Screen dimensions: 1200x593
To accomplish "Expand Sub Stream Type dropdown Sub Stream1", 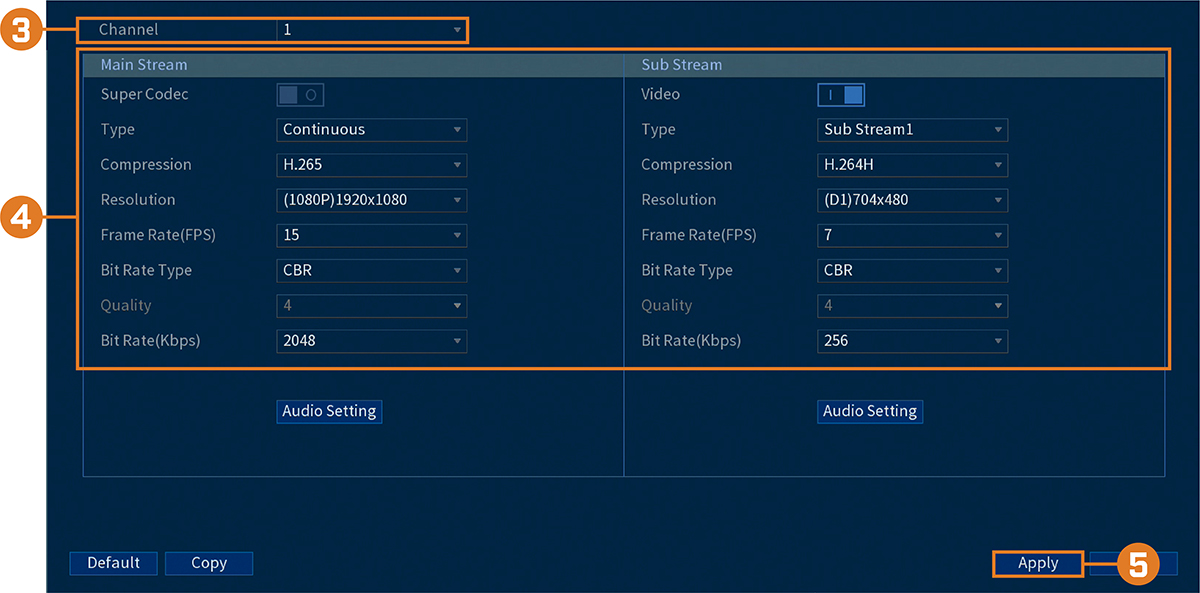I will 913,130.
